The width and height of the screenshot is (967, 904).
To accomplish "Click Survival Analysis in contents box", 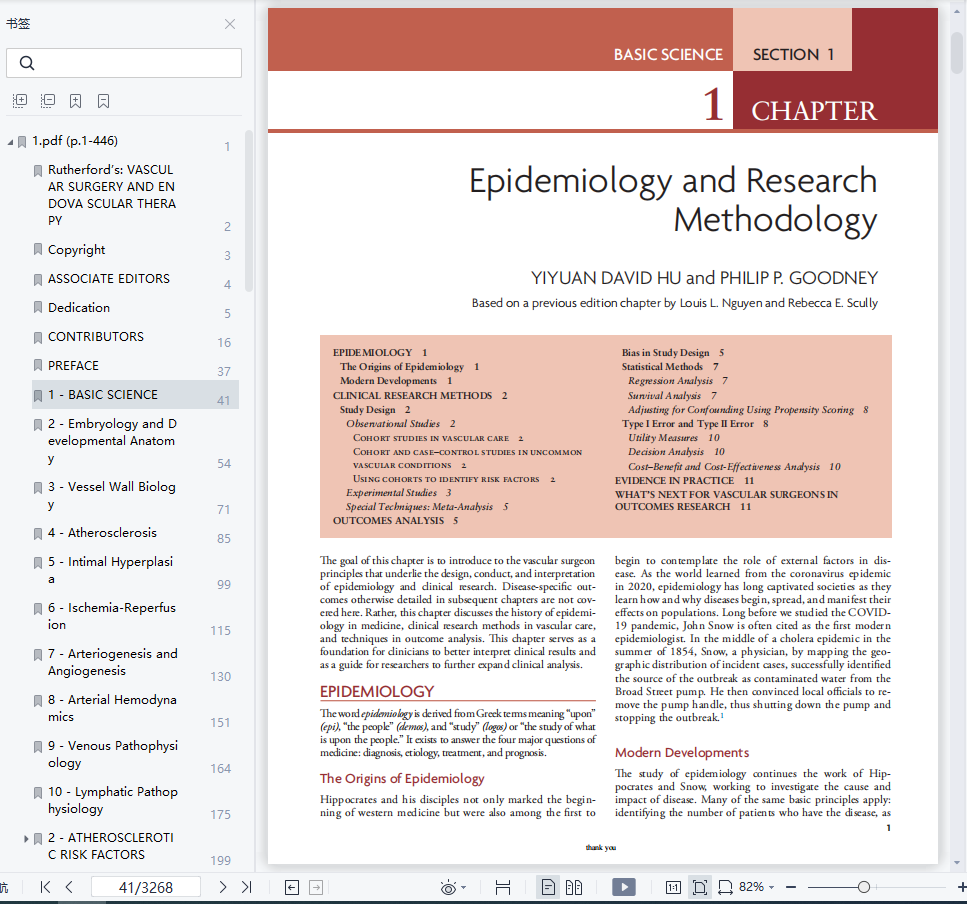I will click(672, 395).
